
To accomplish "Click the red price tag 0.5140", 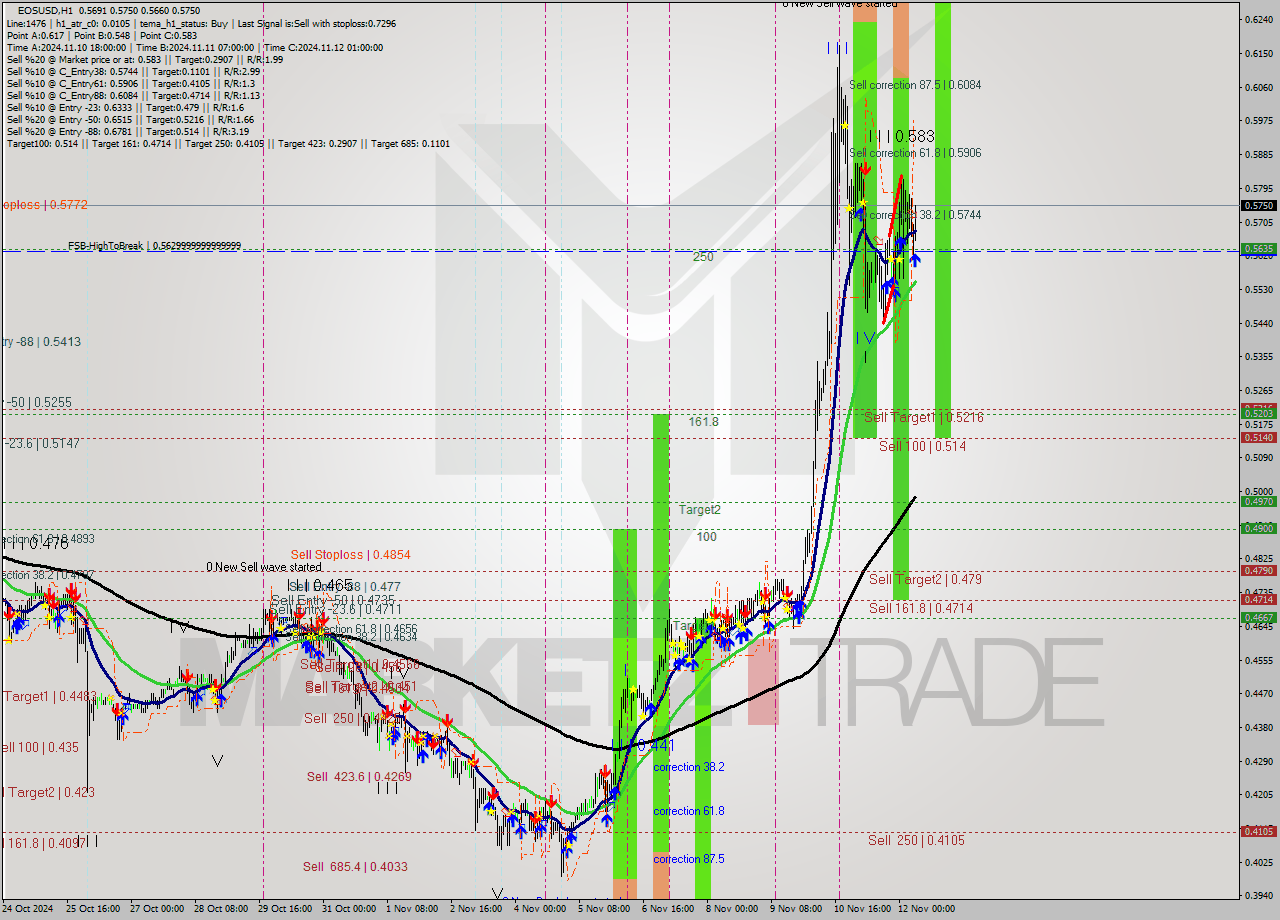I will point(1257,437).
